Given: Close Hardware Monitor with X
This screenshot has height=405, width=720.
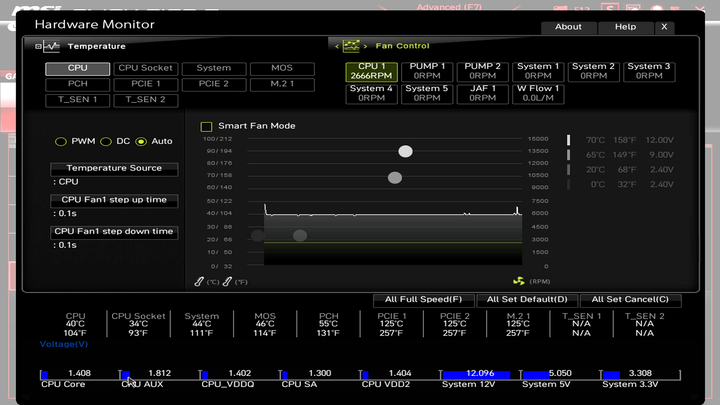Looking at the screenshot, I should point(664,27).
